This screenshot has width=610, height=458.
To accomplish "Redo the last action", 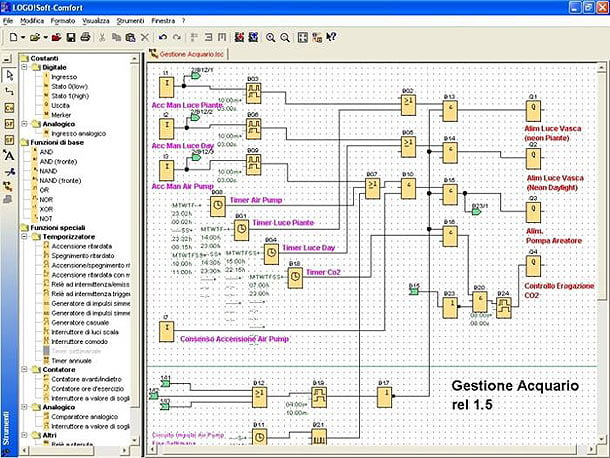I will [x=177, y=37].
